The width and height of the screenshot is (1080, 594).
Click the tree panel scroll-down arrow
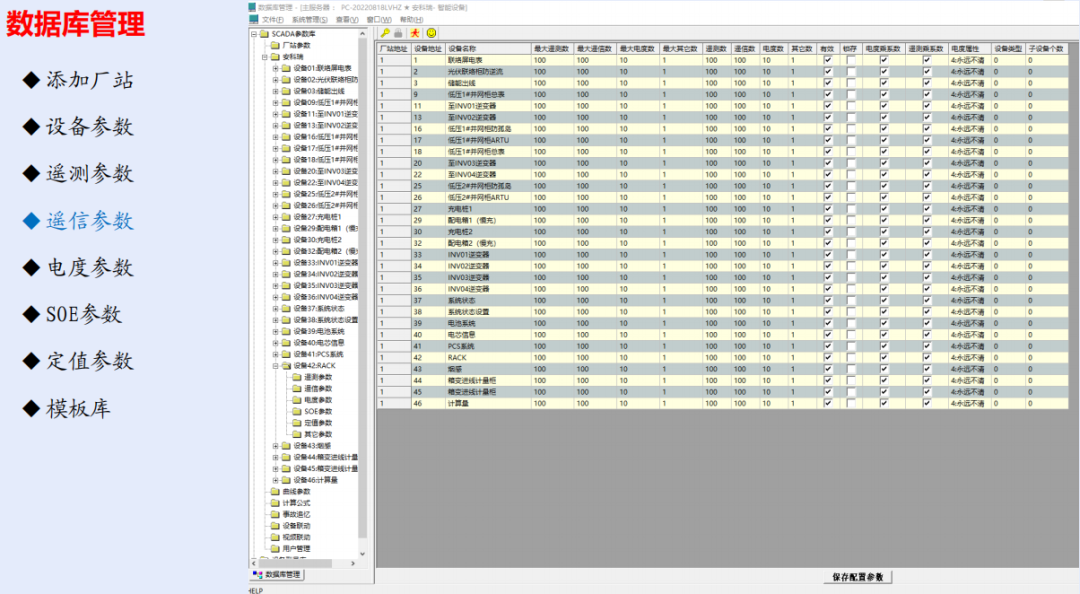coord(362,553)
